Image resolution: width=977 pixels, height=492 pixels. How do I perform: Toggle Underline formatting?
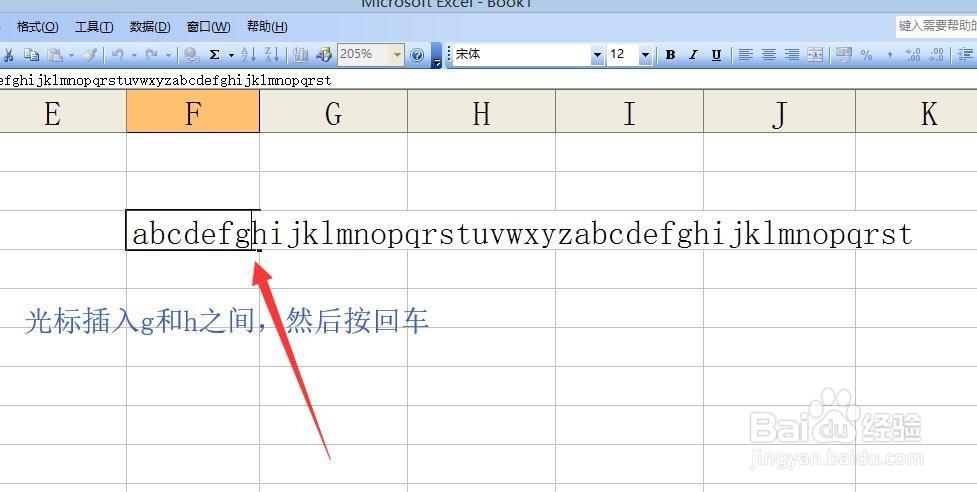pos(717,55)
